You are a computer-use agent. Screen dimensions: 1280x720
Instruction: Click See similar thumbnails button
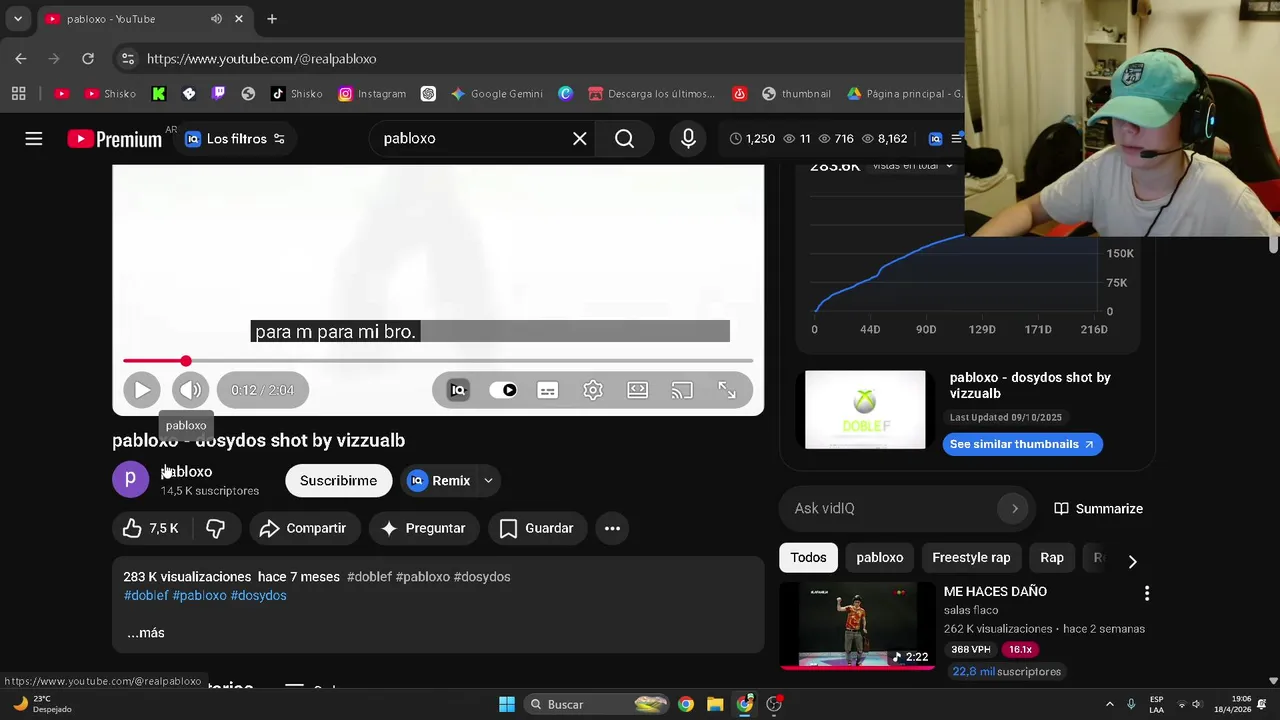(x=1022, y=444)
